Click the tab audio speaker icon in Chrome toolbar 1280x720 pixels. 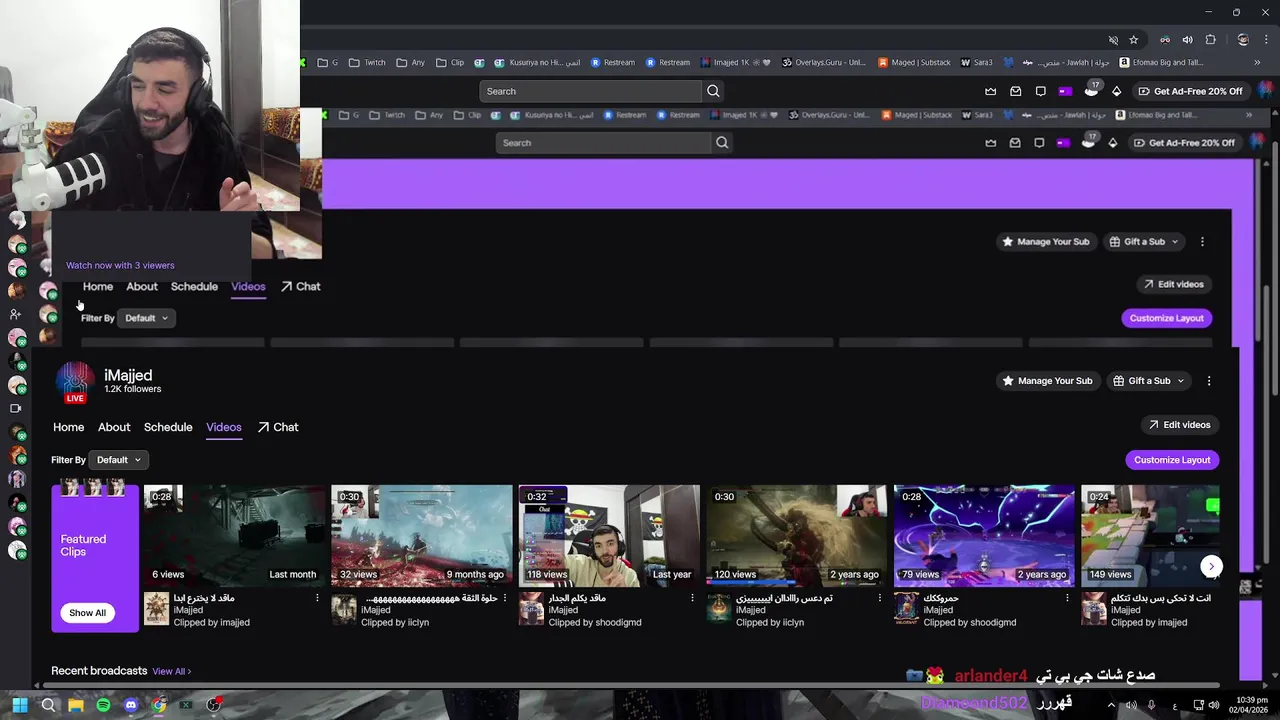click(x=1187, y=40)
